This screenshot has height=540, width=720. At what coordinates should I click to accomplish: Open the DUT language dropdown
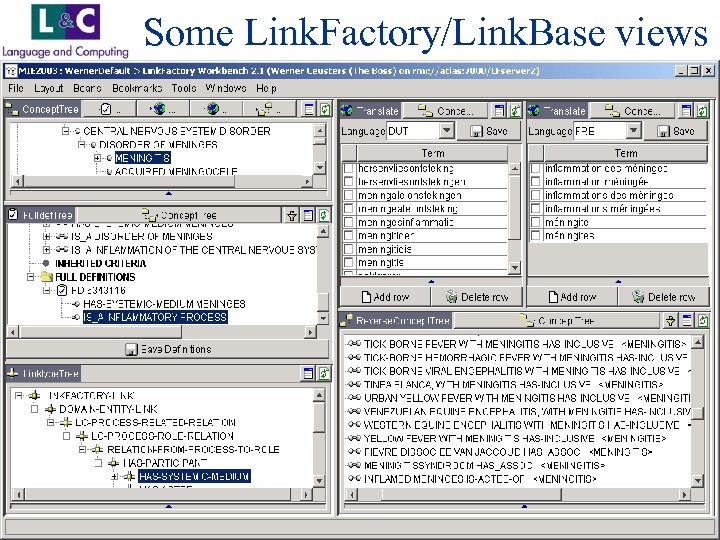click(x=446, y=131)
